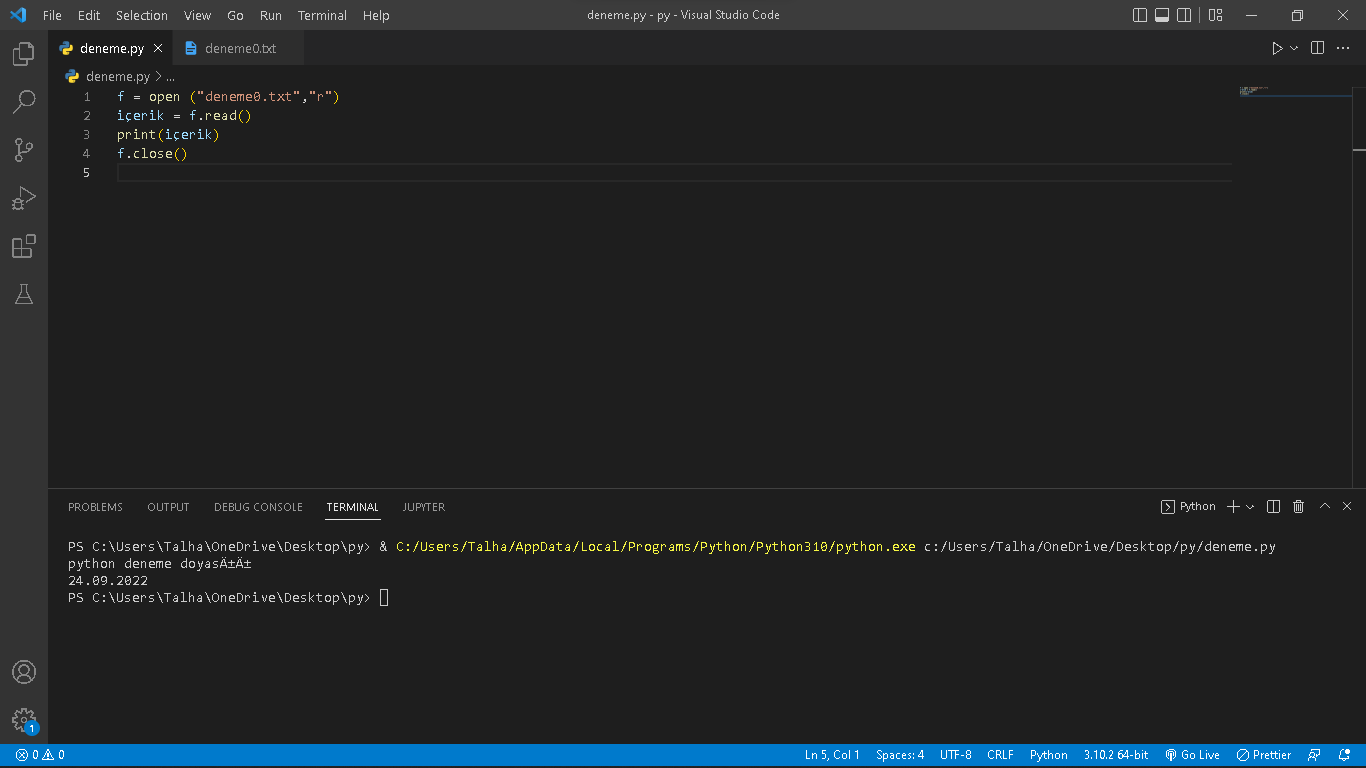1366x768 pixels.
Task: Open Source Control panel icon
Action: 24,150
